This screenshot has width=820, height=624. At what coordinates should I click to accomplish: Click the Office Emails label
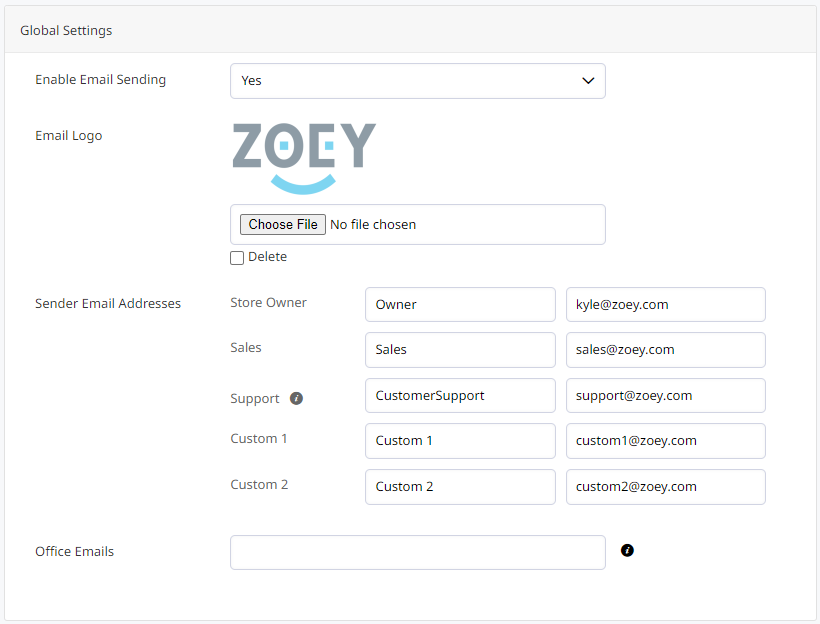(74, 551)
